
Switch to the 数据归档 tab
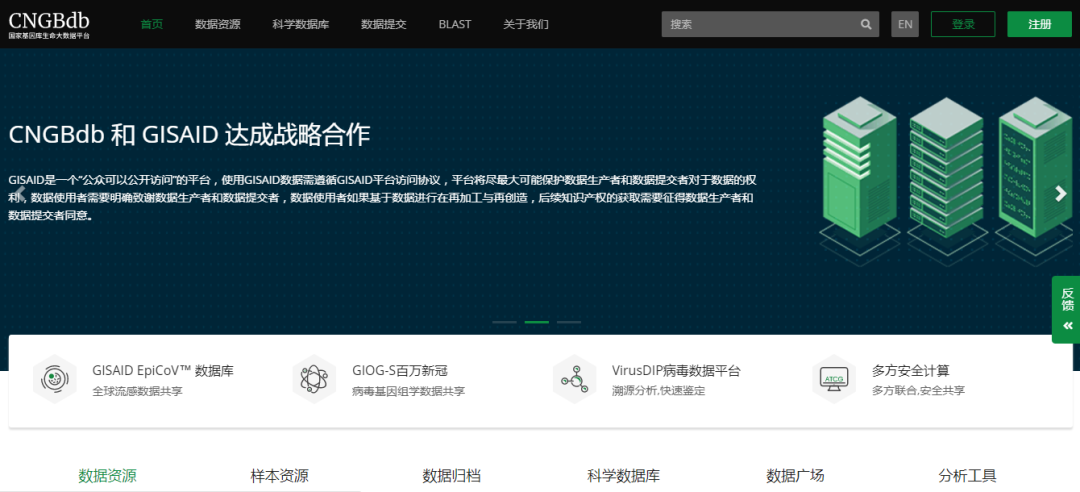pos(451,475)
